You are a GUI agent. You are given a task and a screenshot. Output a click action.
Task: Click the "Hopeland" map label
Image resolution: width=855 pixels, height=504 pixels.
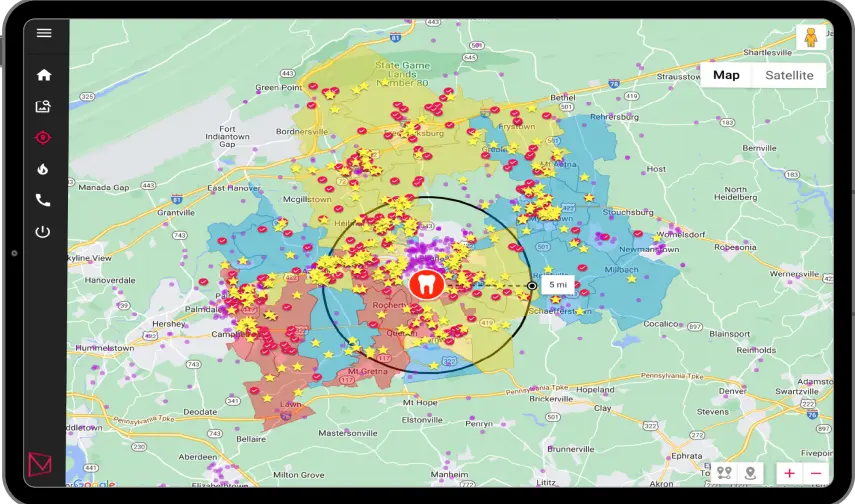595,389
